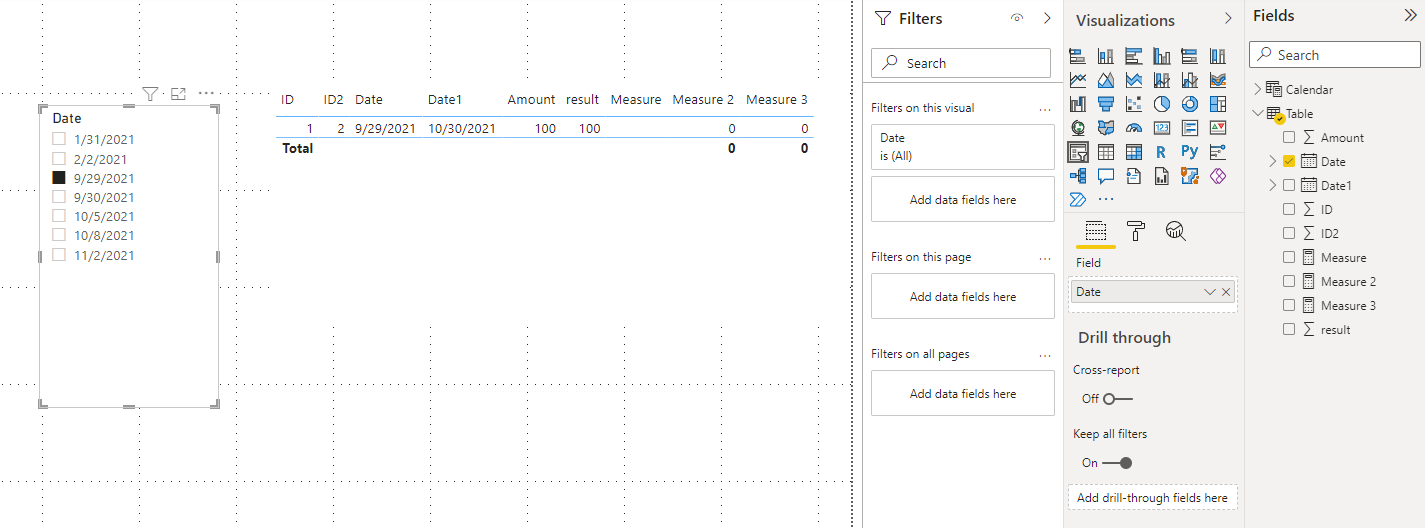Viewport: 1425px width, 528px height.
Task: Select the Clustered column chart visual
Action: point(1162,56)
